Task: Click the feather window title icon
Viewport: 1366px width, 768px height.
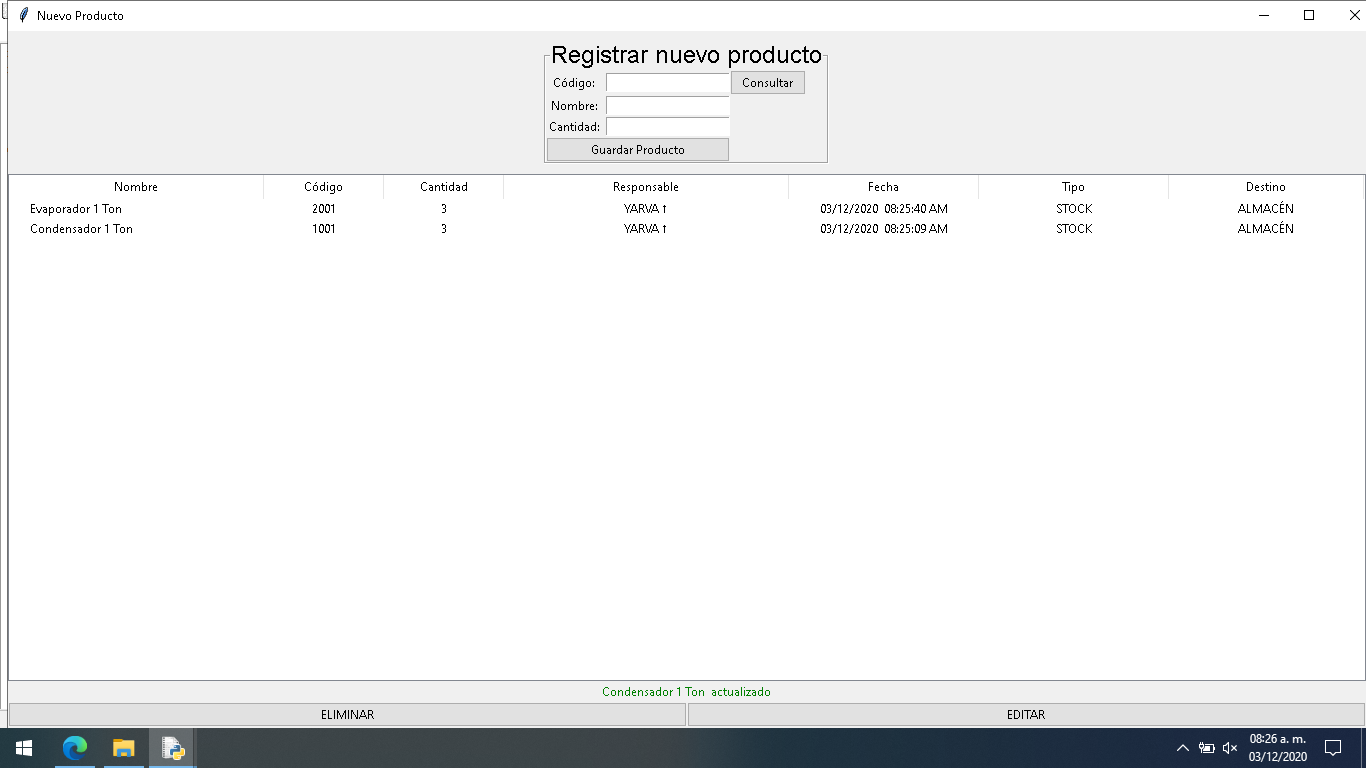Action: pos(24,15)
